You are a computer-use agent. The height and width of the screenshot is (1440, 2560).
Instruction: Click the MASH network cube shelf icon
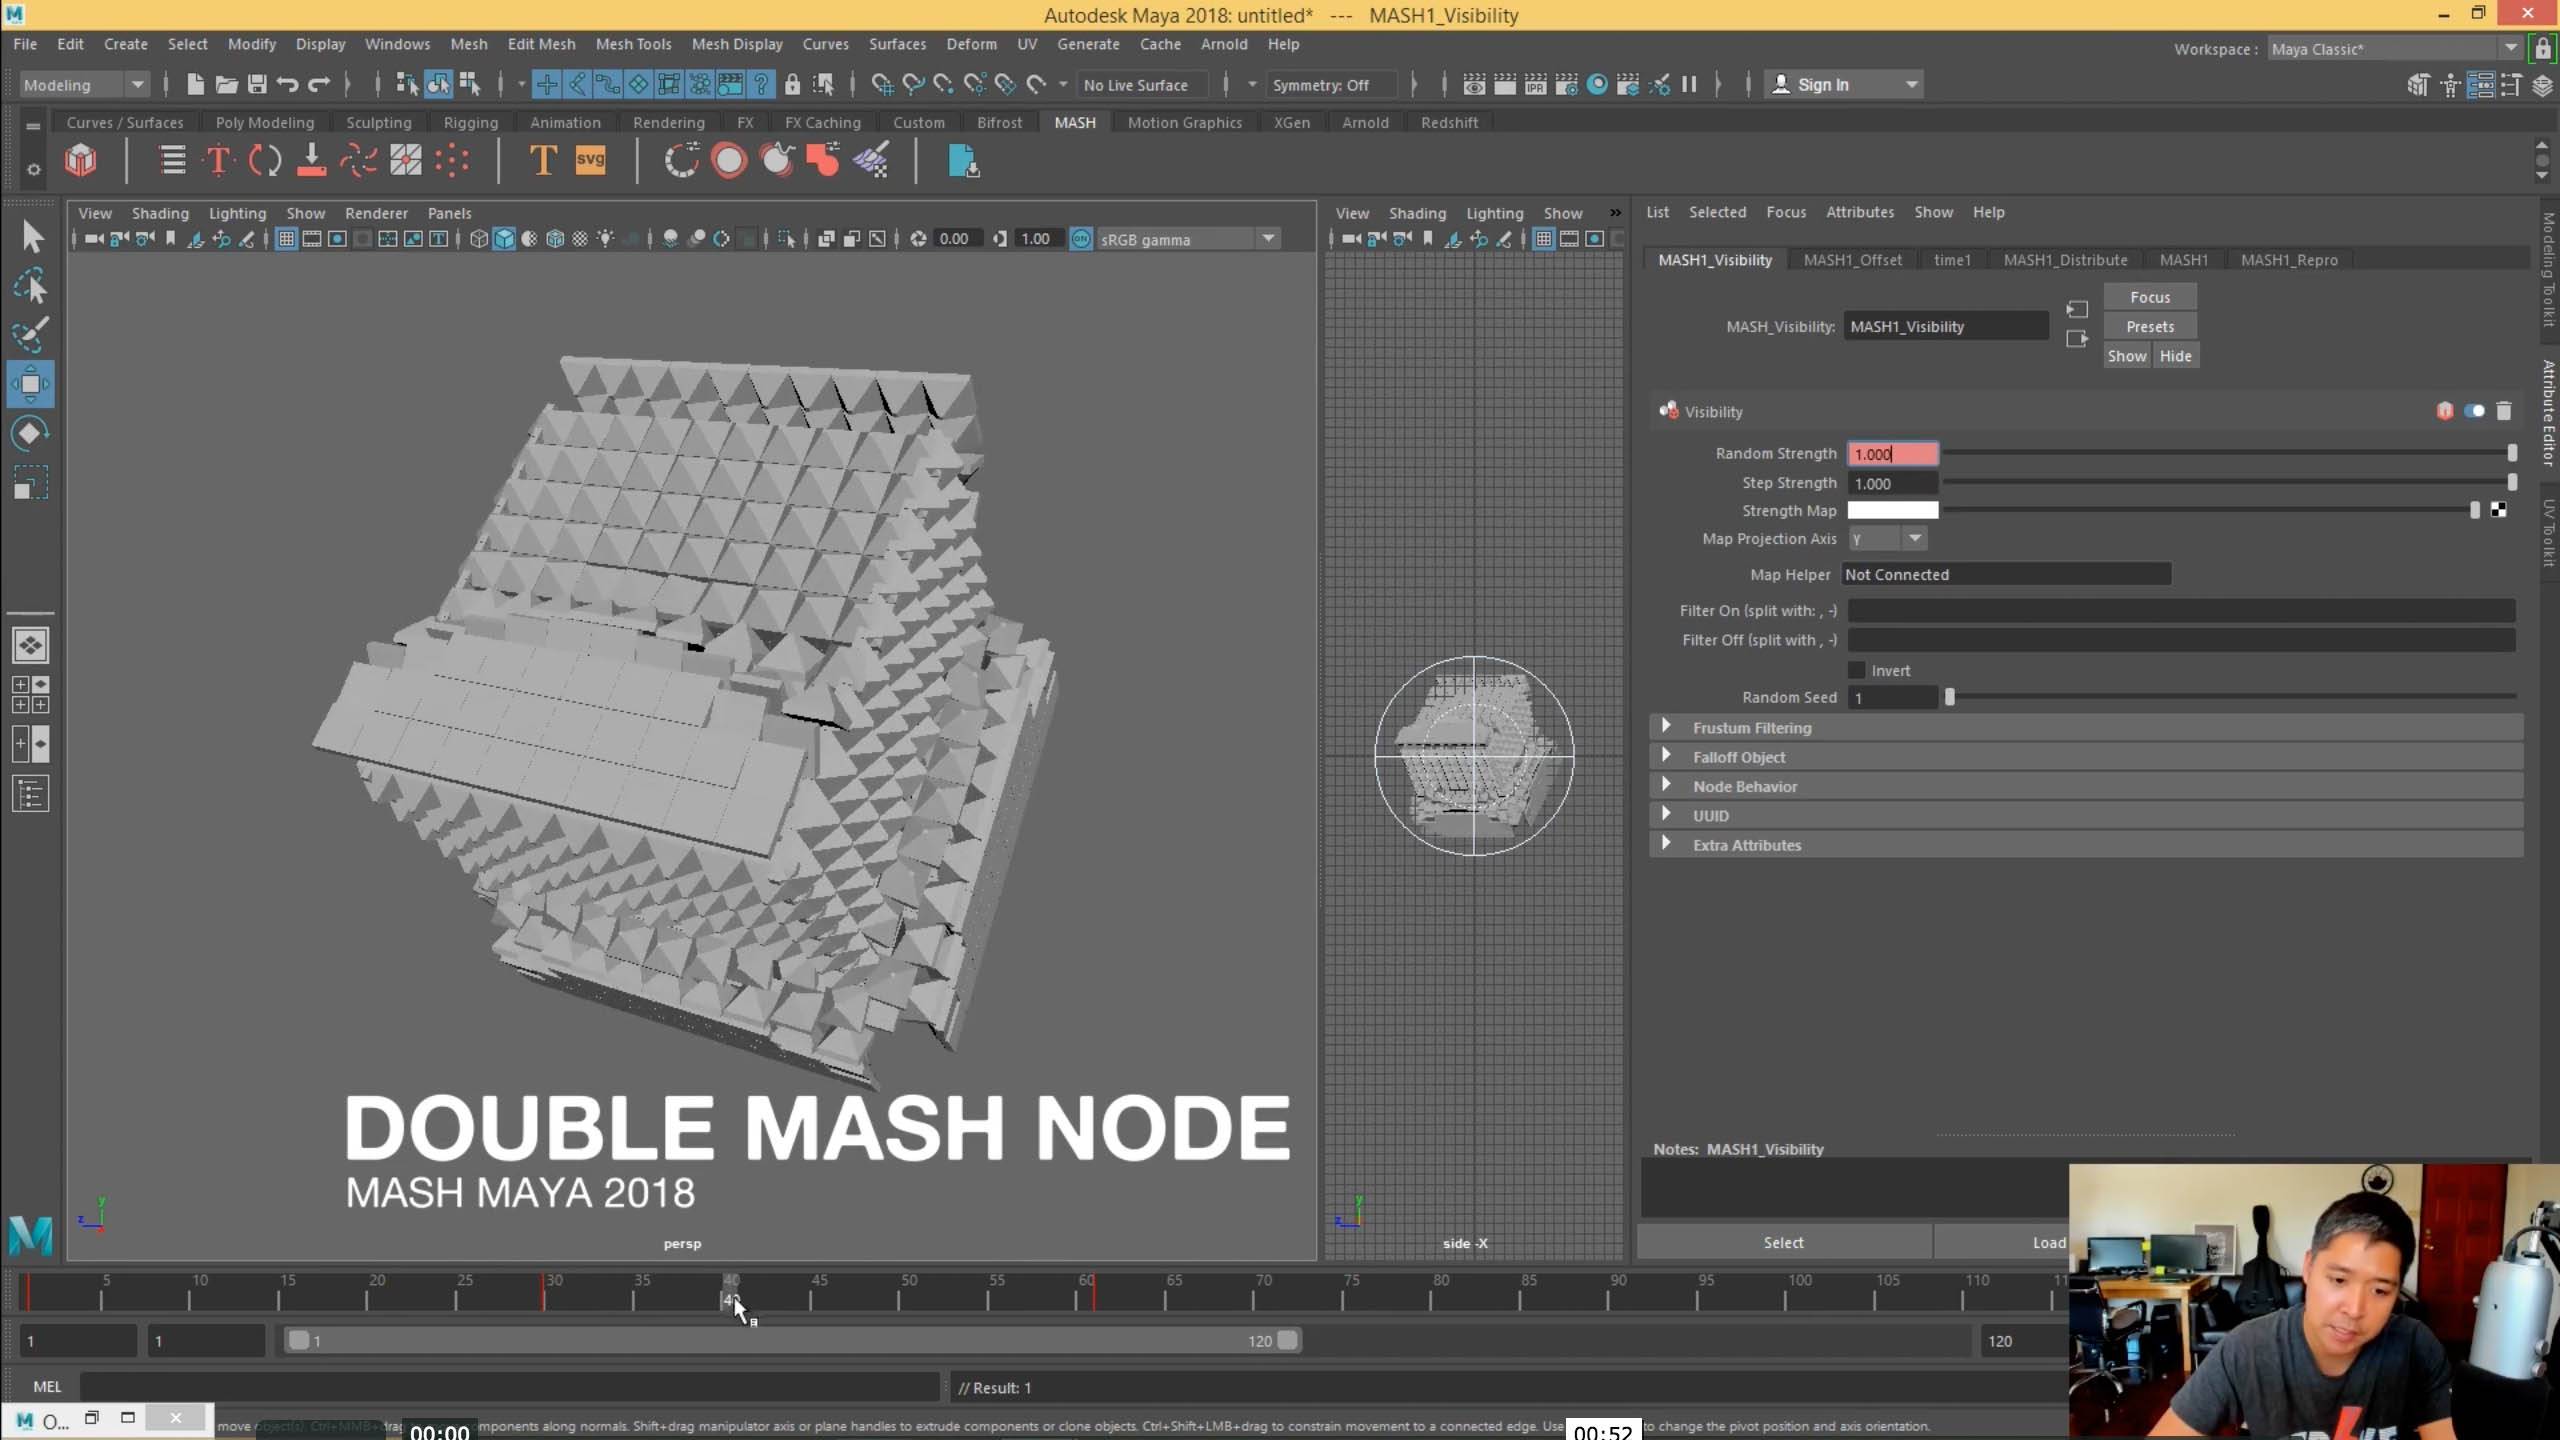point(81,160)
